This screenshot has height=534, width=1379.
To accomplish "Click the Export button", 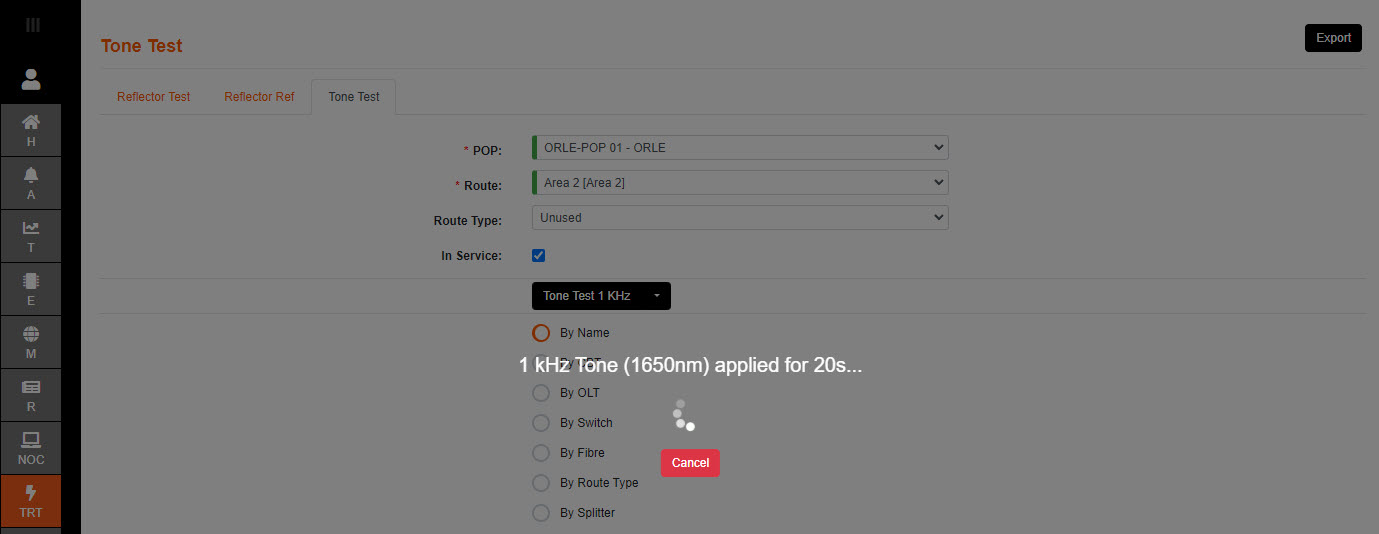I will point(1333,38).
